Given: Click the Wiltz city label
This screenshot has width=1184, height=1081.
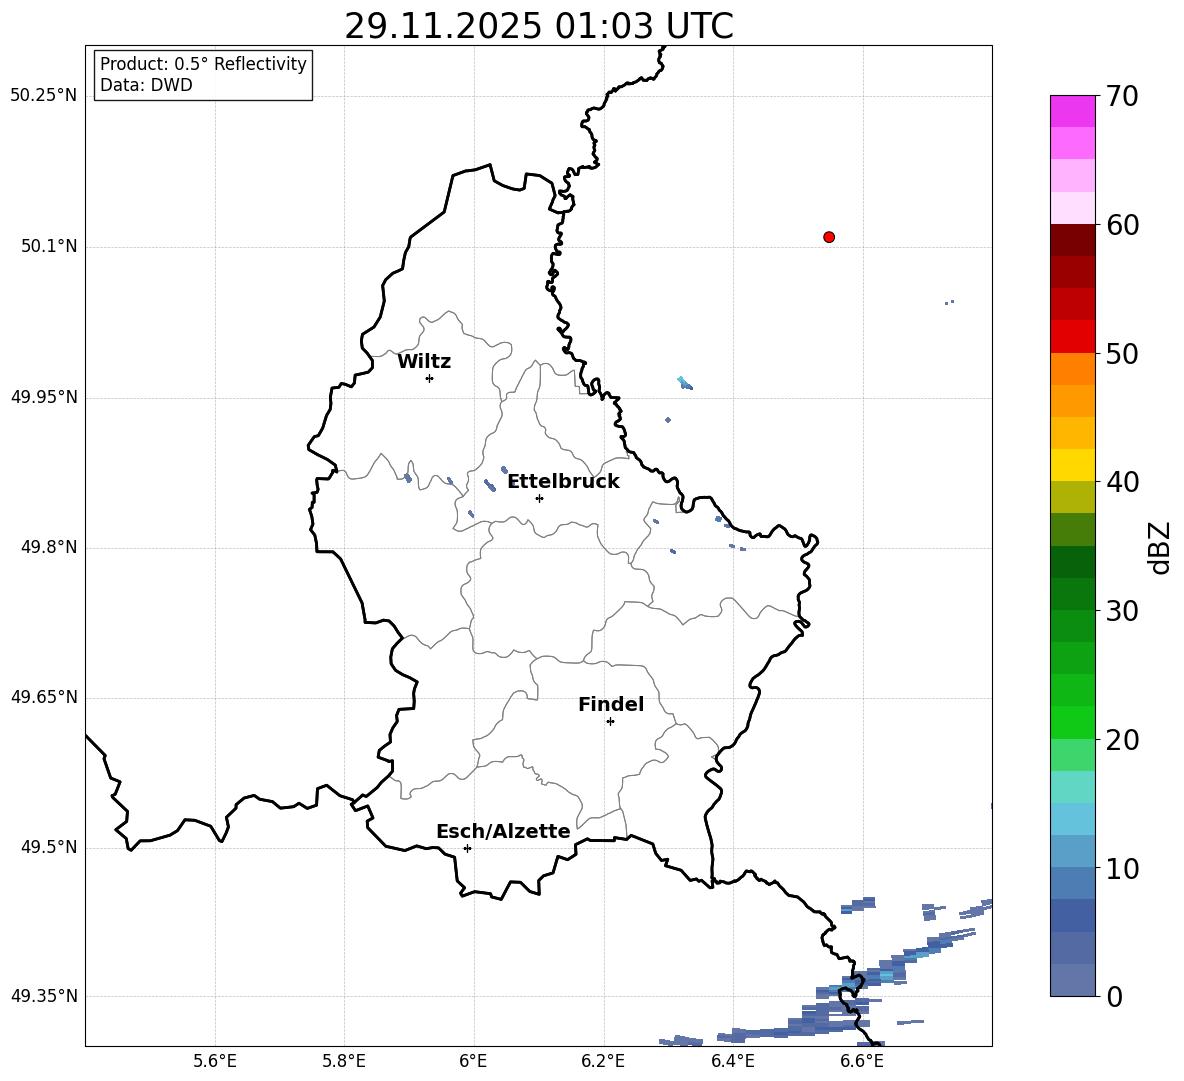Looking at the screenshot, I should (424, 362).
